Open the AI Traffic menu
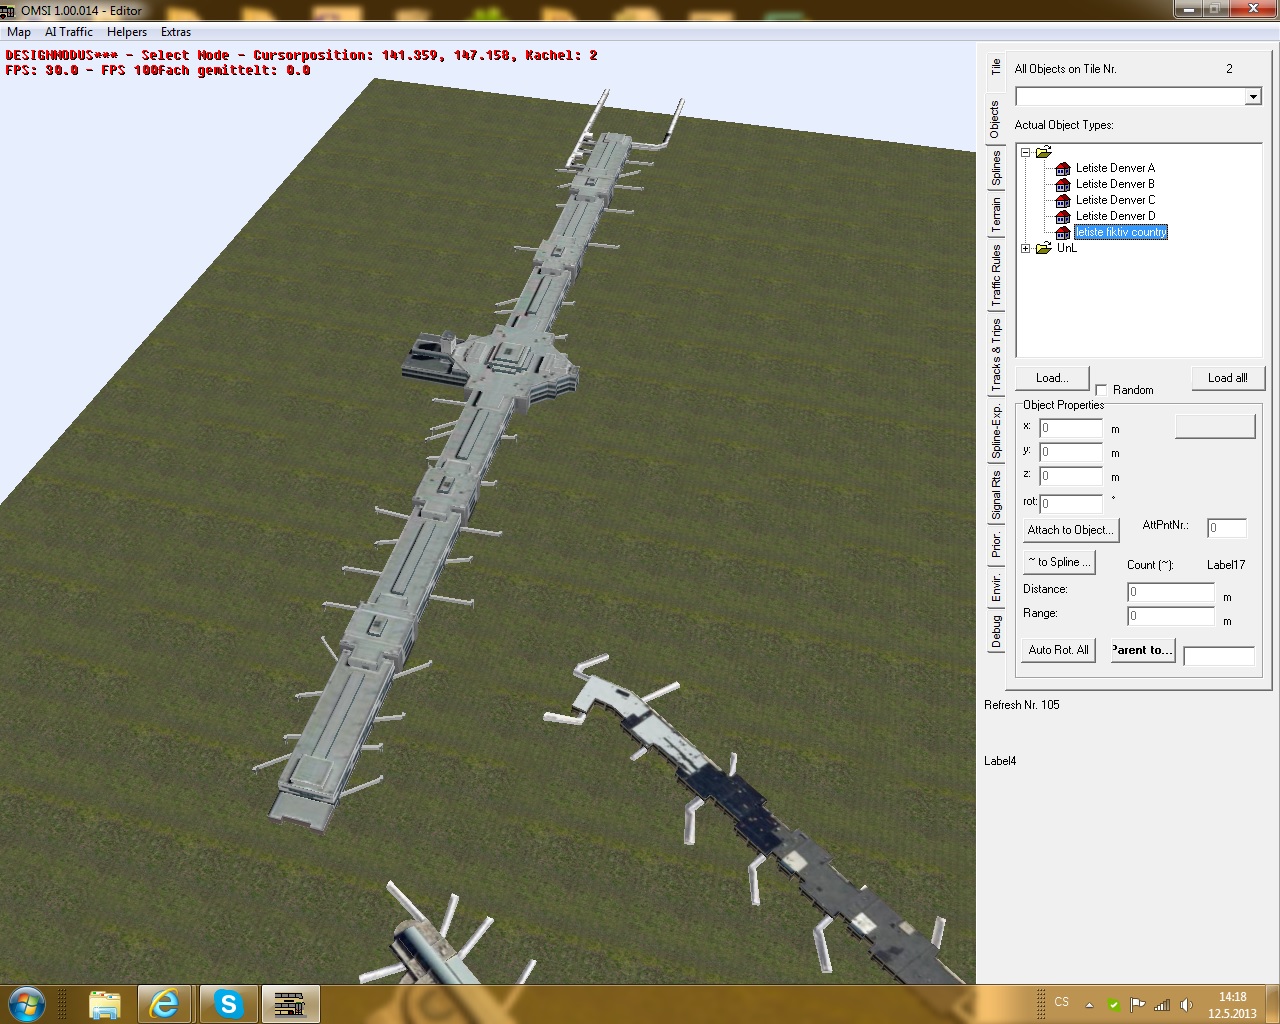This screenshot has width=1280, height=1024. click(x=69, y=32)
